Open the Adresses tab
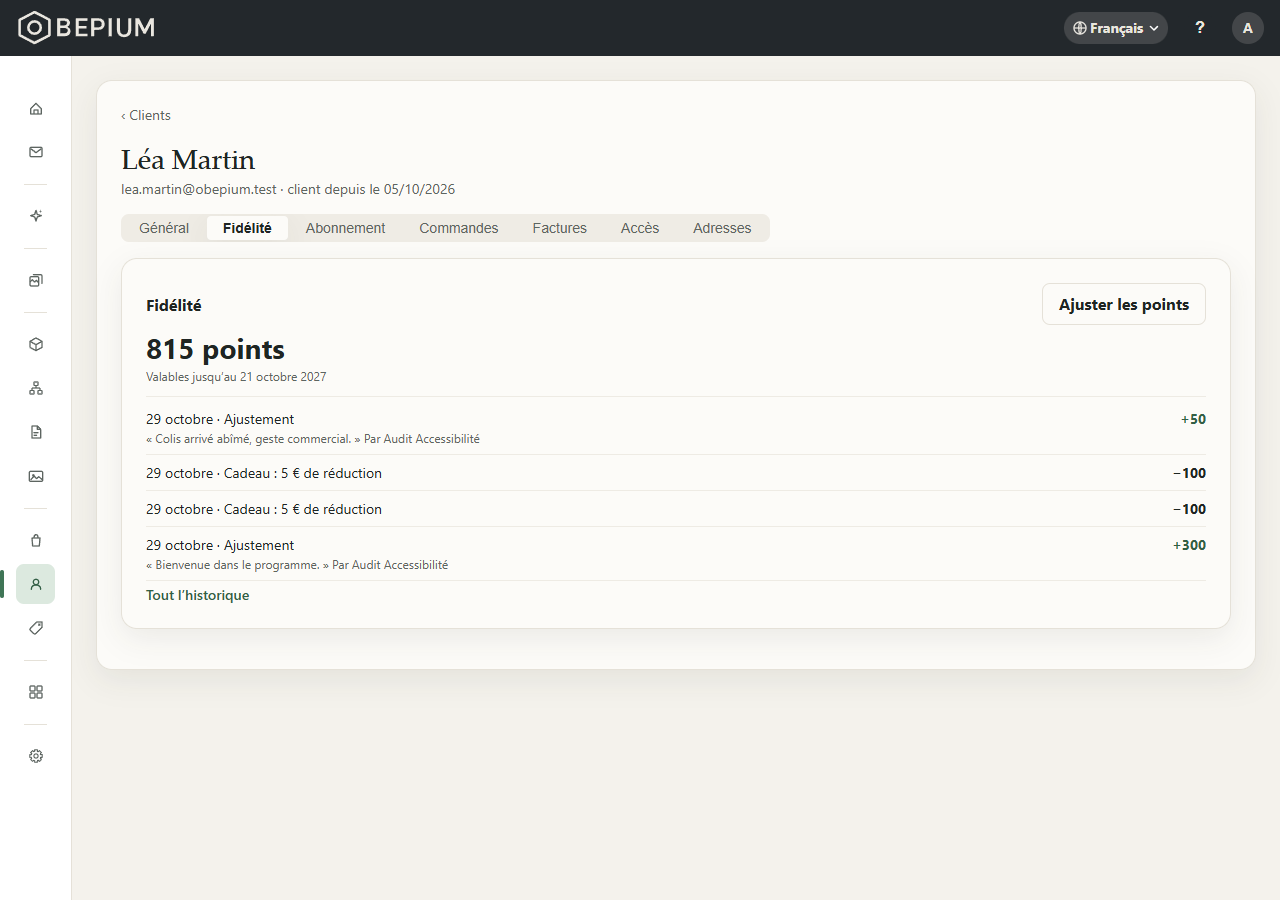Image resolution: width=1280 pixels, height=900 pixels. click(x=722, y=228)
